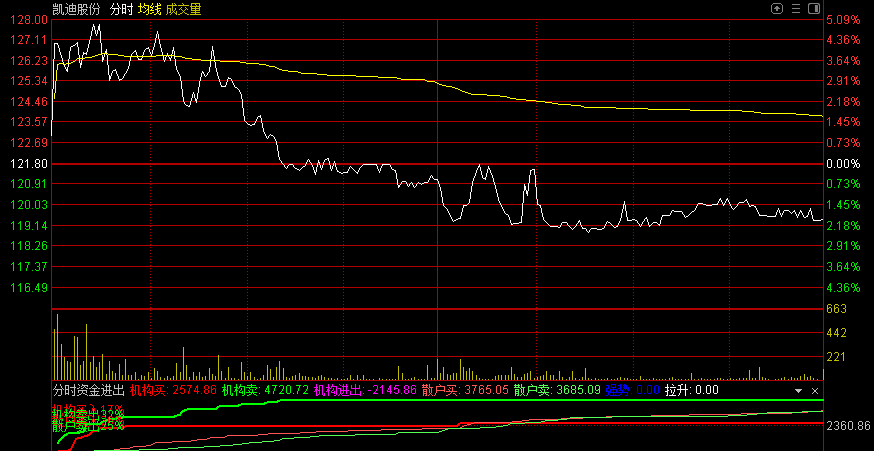
Task: Click the 成交量 legend label
Action: (x=183, y=9)
